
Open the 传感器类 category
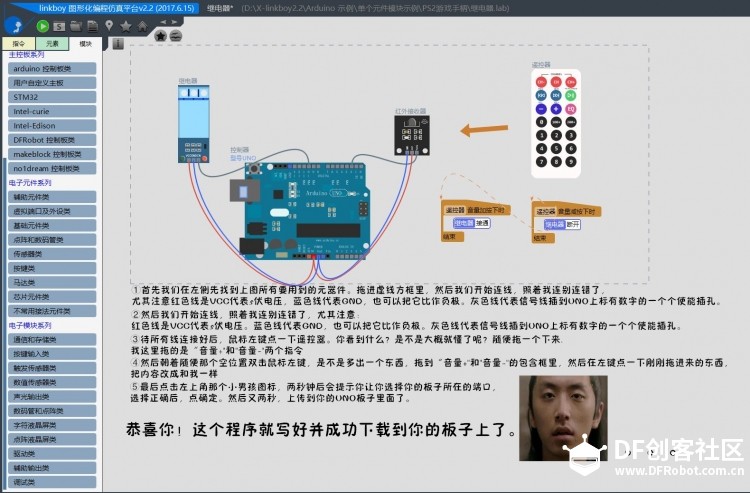click(52, 254)
